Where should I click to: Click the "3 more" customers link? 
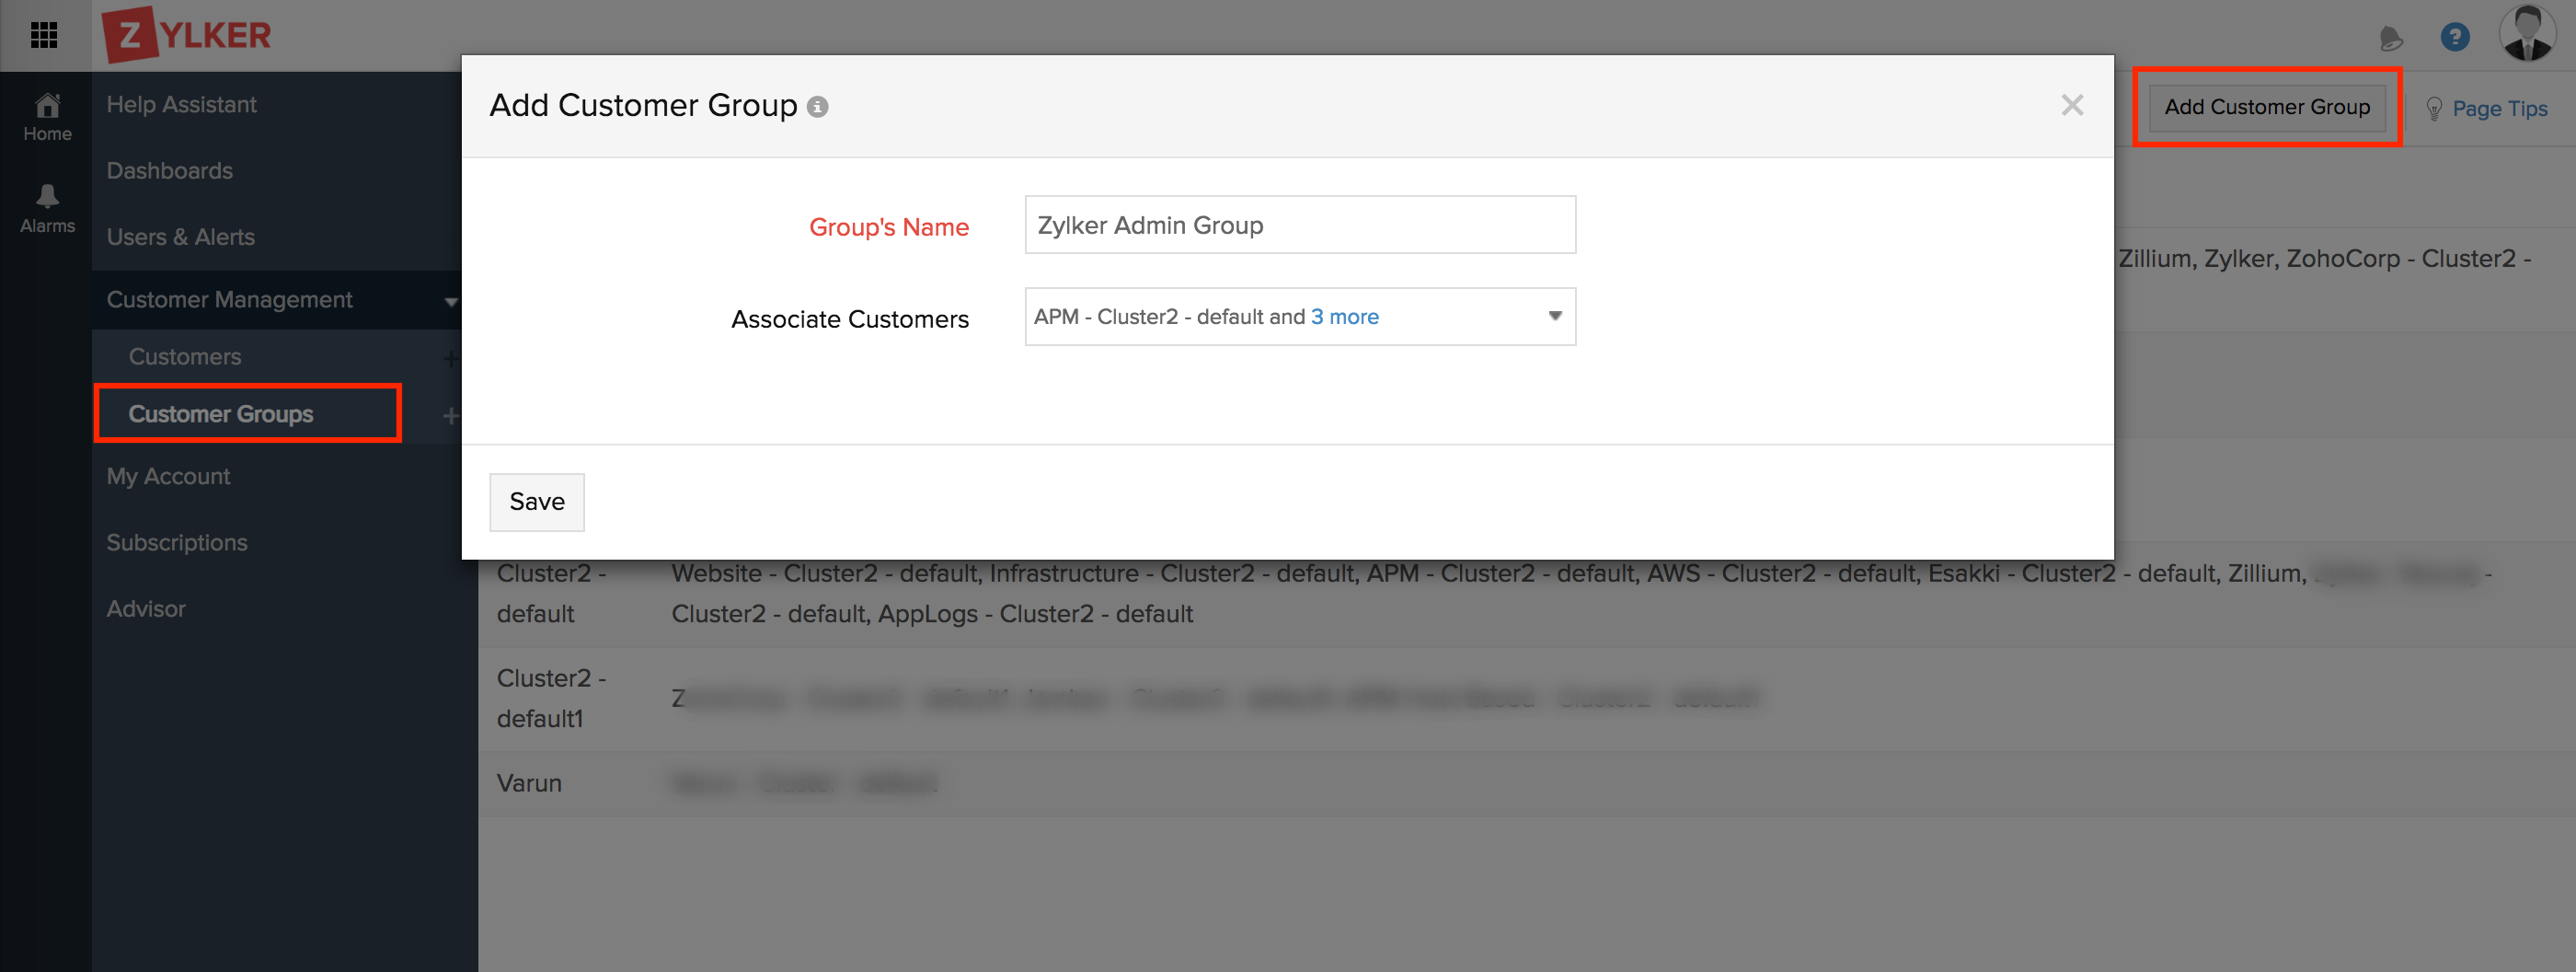(1344, 317)
